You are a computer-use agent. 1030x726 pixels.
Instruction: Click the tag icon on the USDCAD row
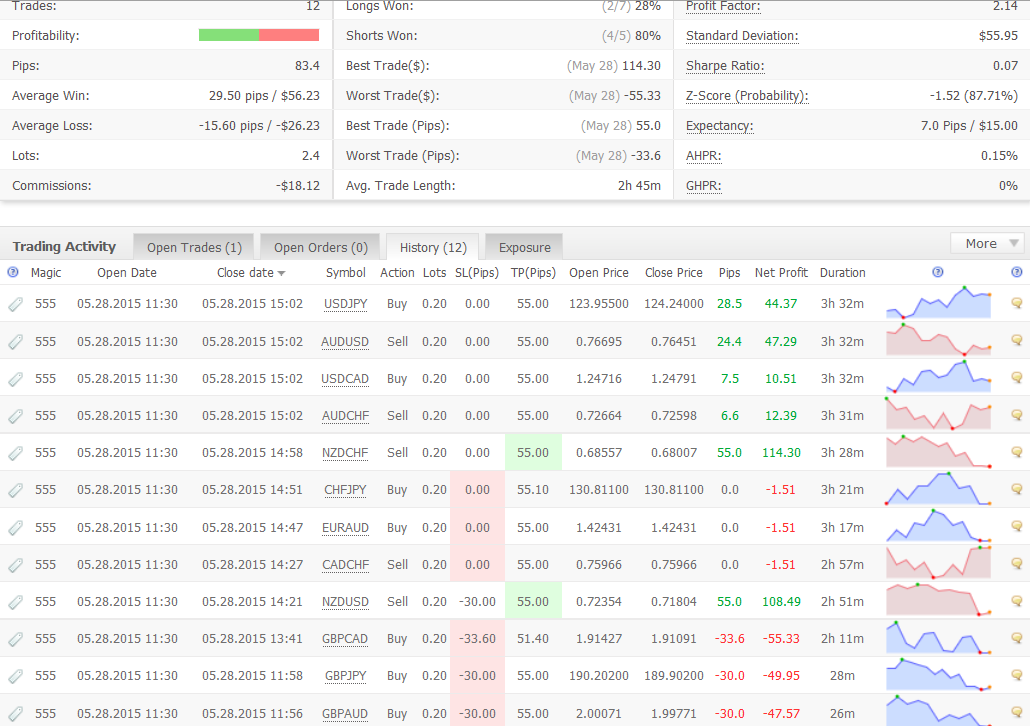[16, 378]
